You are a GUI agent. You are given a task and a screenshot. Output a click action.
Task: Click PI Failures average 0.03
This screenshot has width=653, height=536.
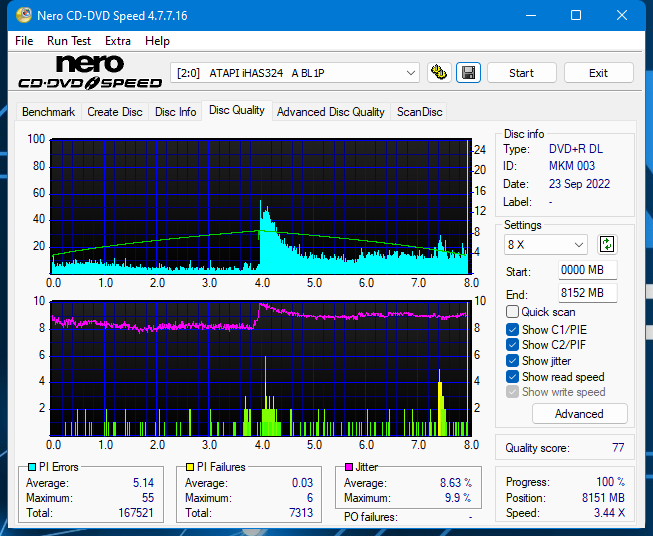pos(302,483)
